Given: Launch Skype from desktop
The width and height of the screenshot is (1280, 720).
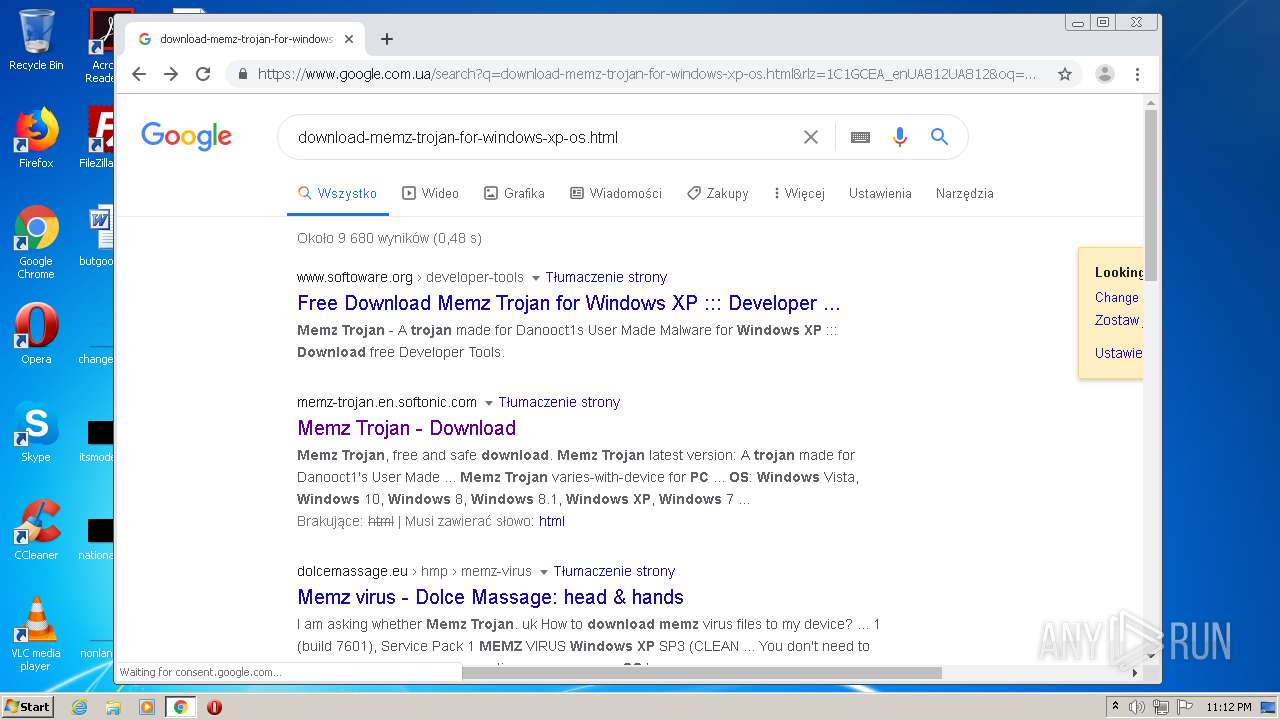Looking at the screenshot, I should pyautogui.click(x=36, y=432).
